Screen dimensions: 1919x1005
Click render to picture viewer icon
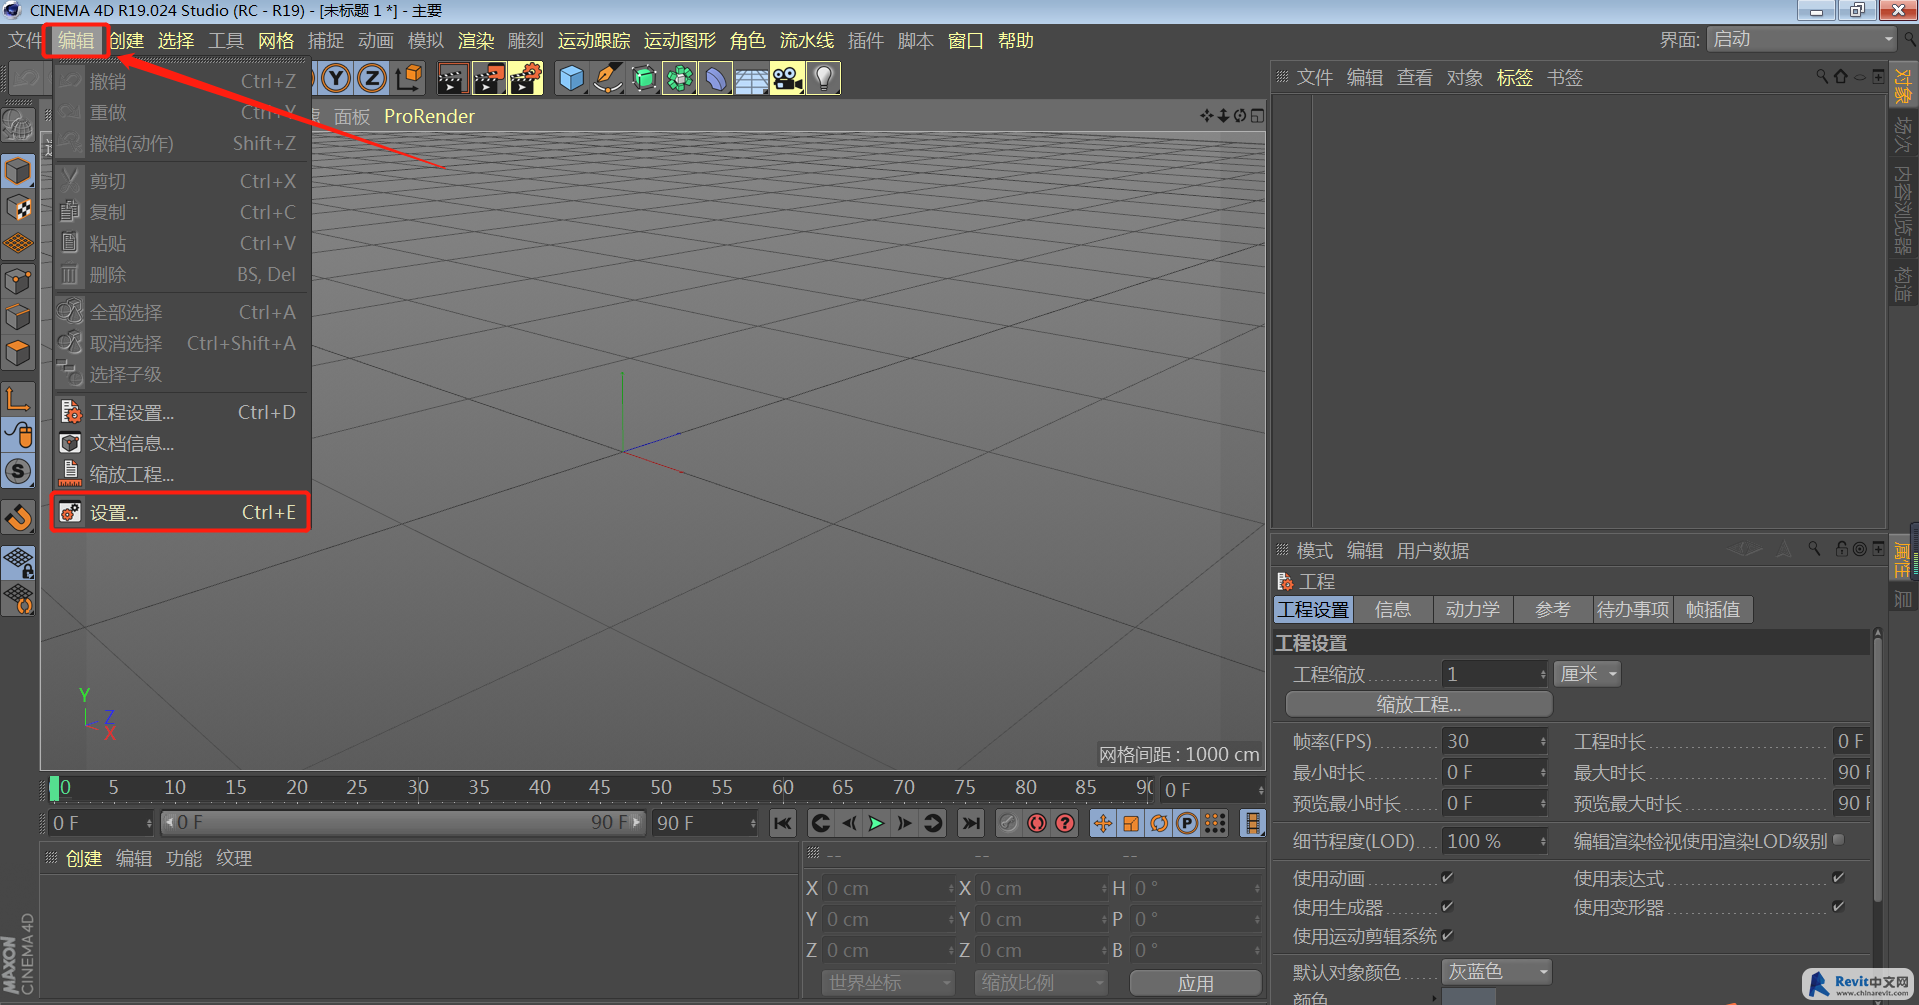point(489,78)
